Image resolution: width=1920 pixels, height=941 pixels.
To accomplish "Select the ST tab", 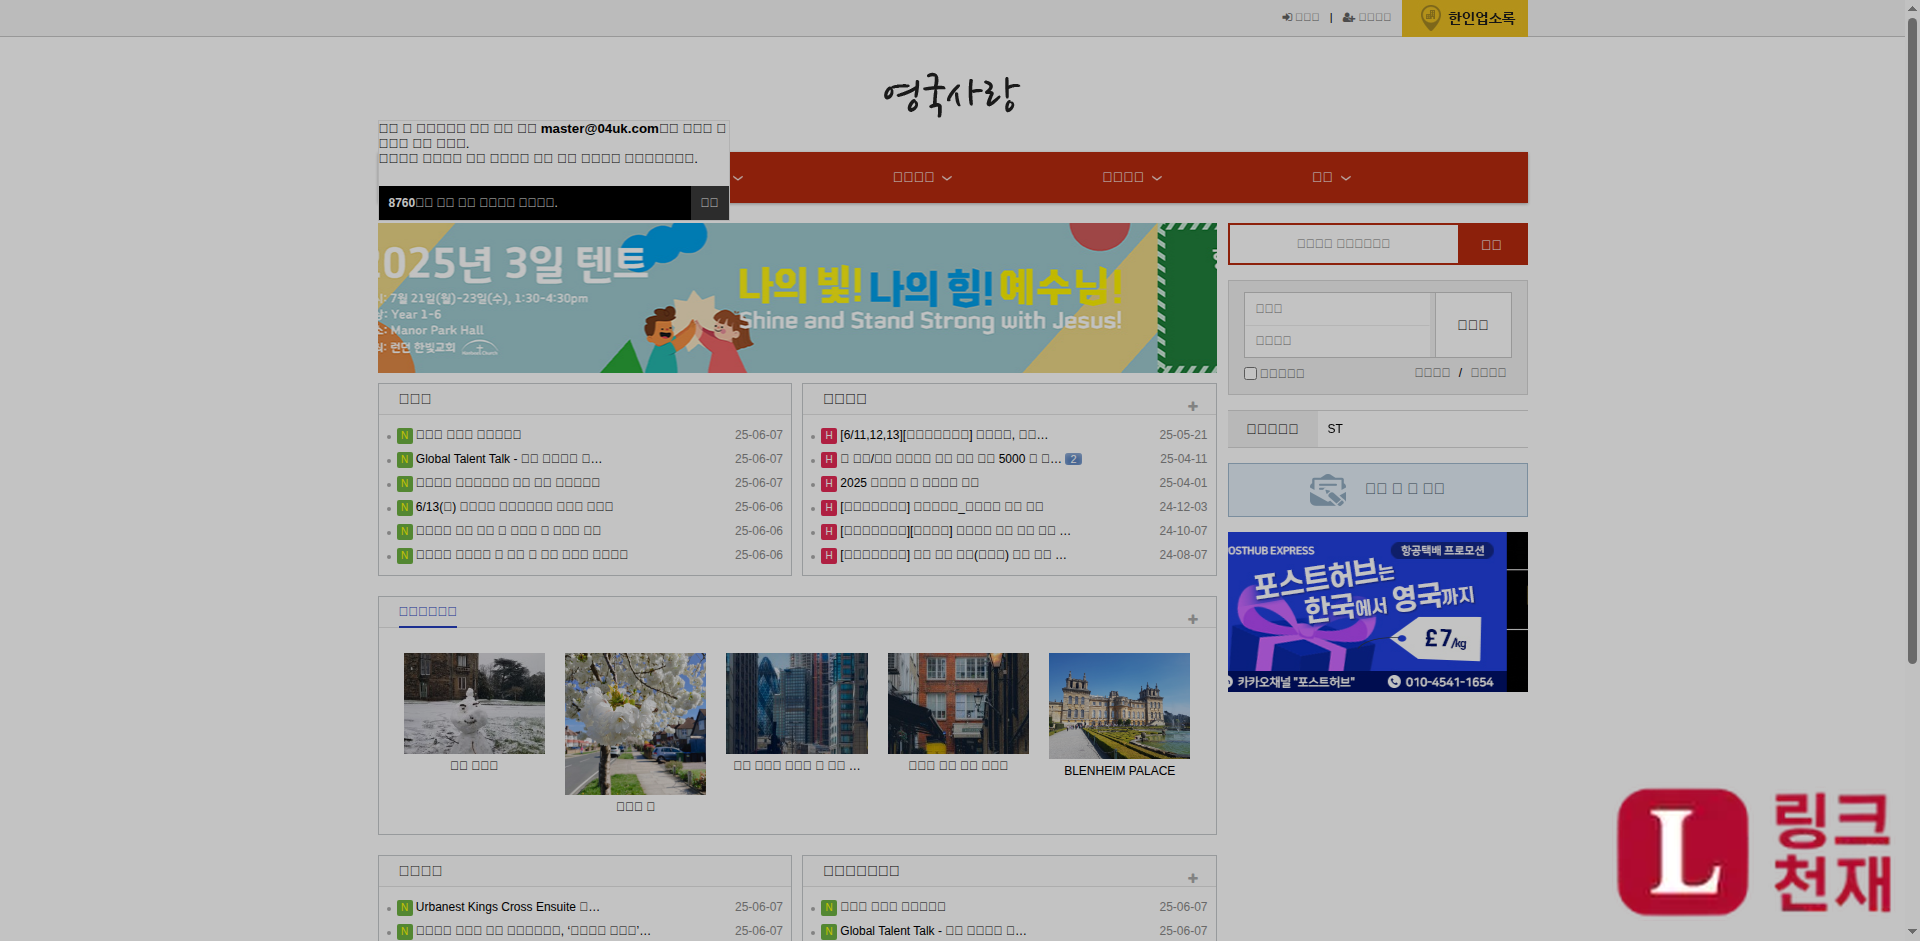I will tap(1335, 429).
